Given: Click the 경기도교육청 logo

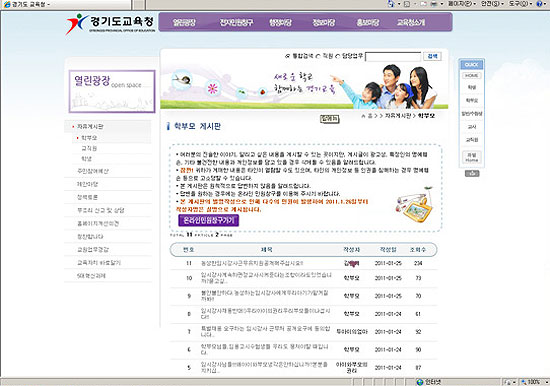Looking at the screenshot, I should click(110, 24).
